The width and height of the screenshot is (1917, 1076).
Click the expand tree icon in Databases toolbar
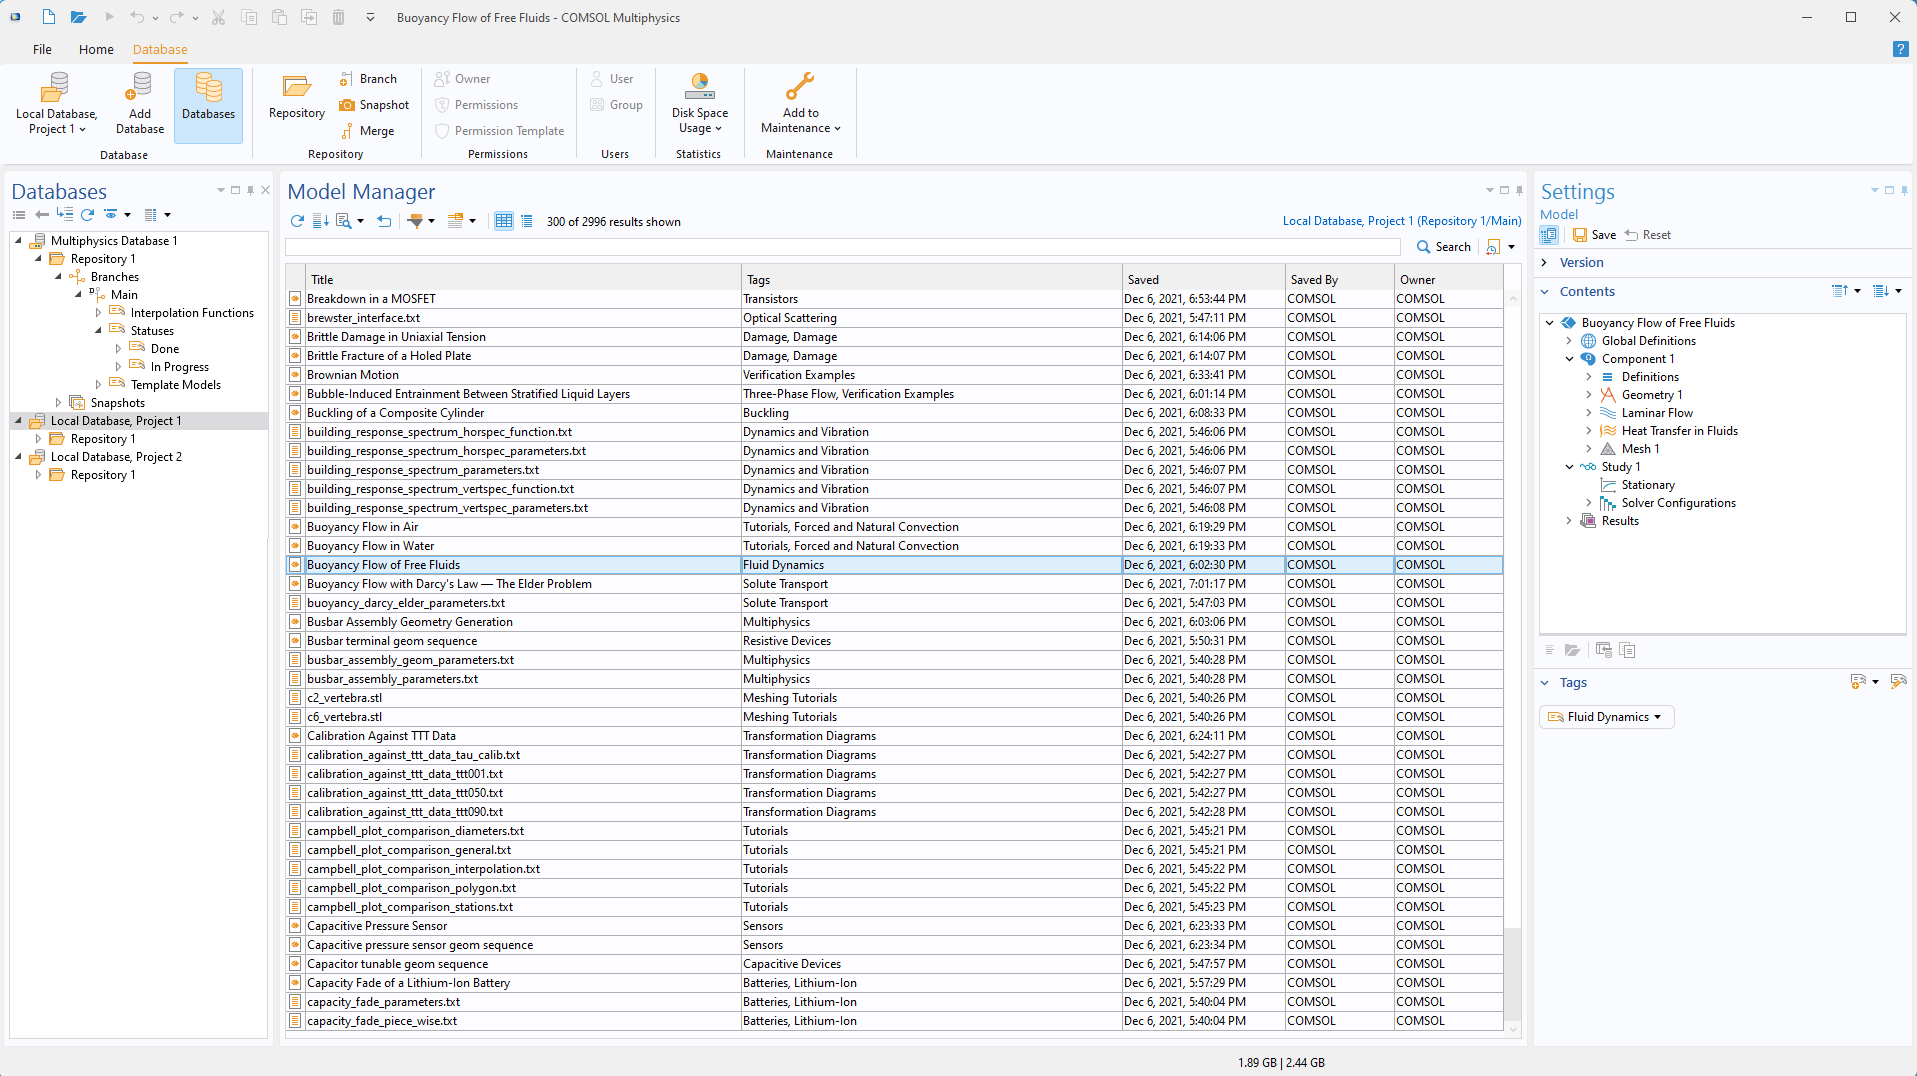(65, 215)
